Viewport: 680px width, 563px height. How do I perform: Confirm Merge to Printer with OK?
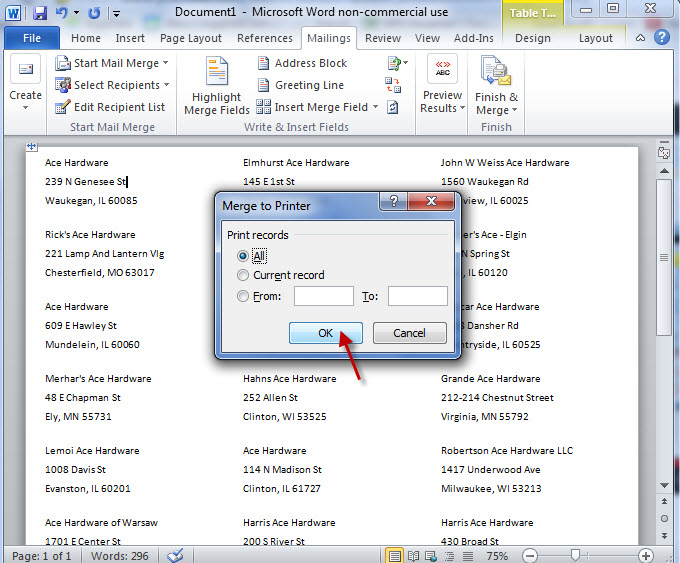326,333
